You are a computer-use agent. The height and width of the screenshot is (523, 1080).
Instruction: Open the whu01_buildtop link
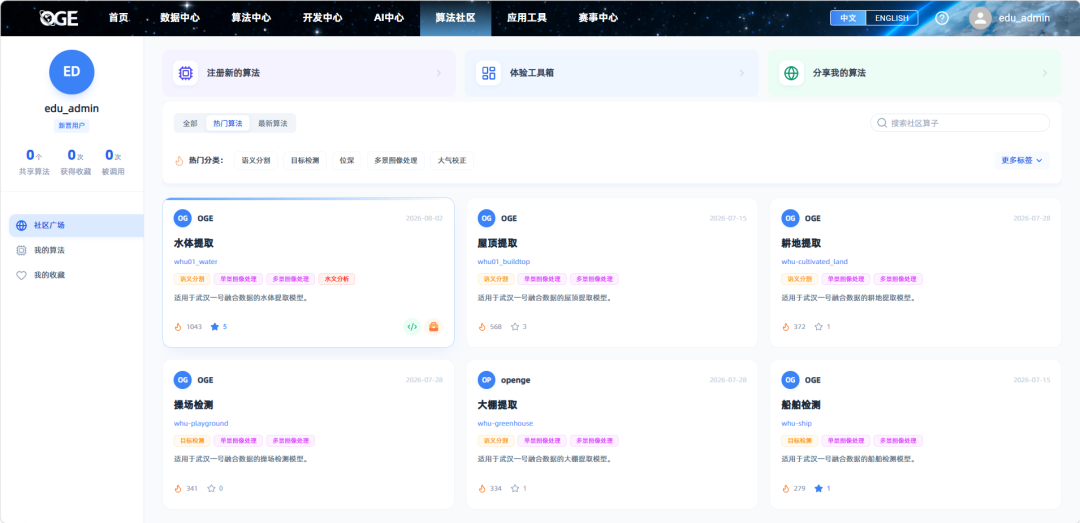point(503,262)
